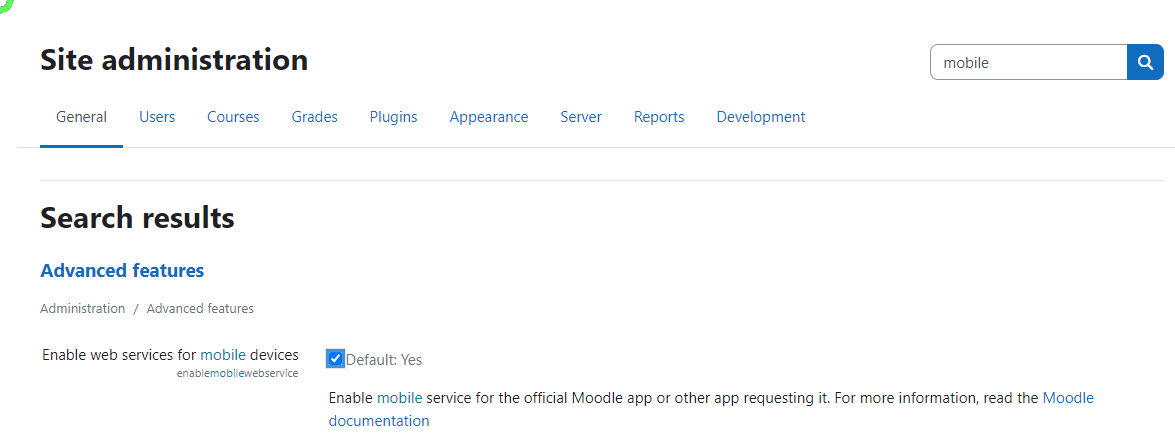Open the General tab

point(82,117)
